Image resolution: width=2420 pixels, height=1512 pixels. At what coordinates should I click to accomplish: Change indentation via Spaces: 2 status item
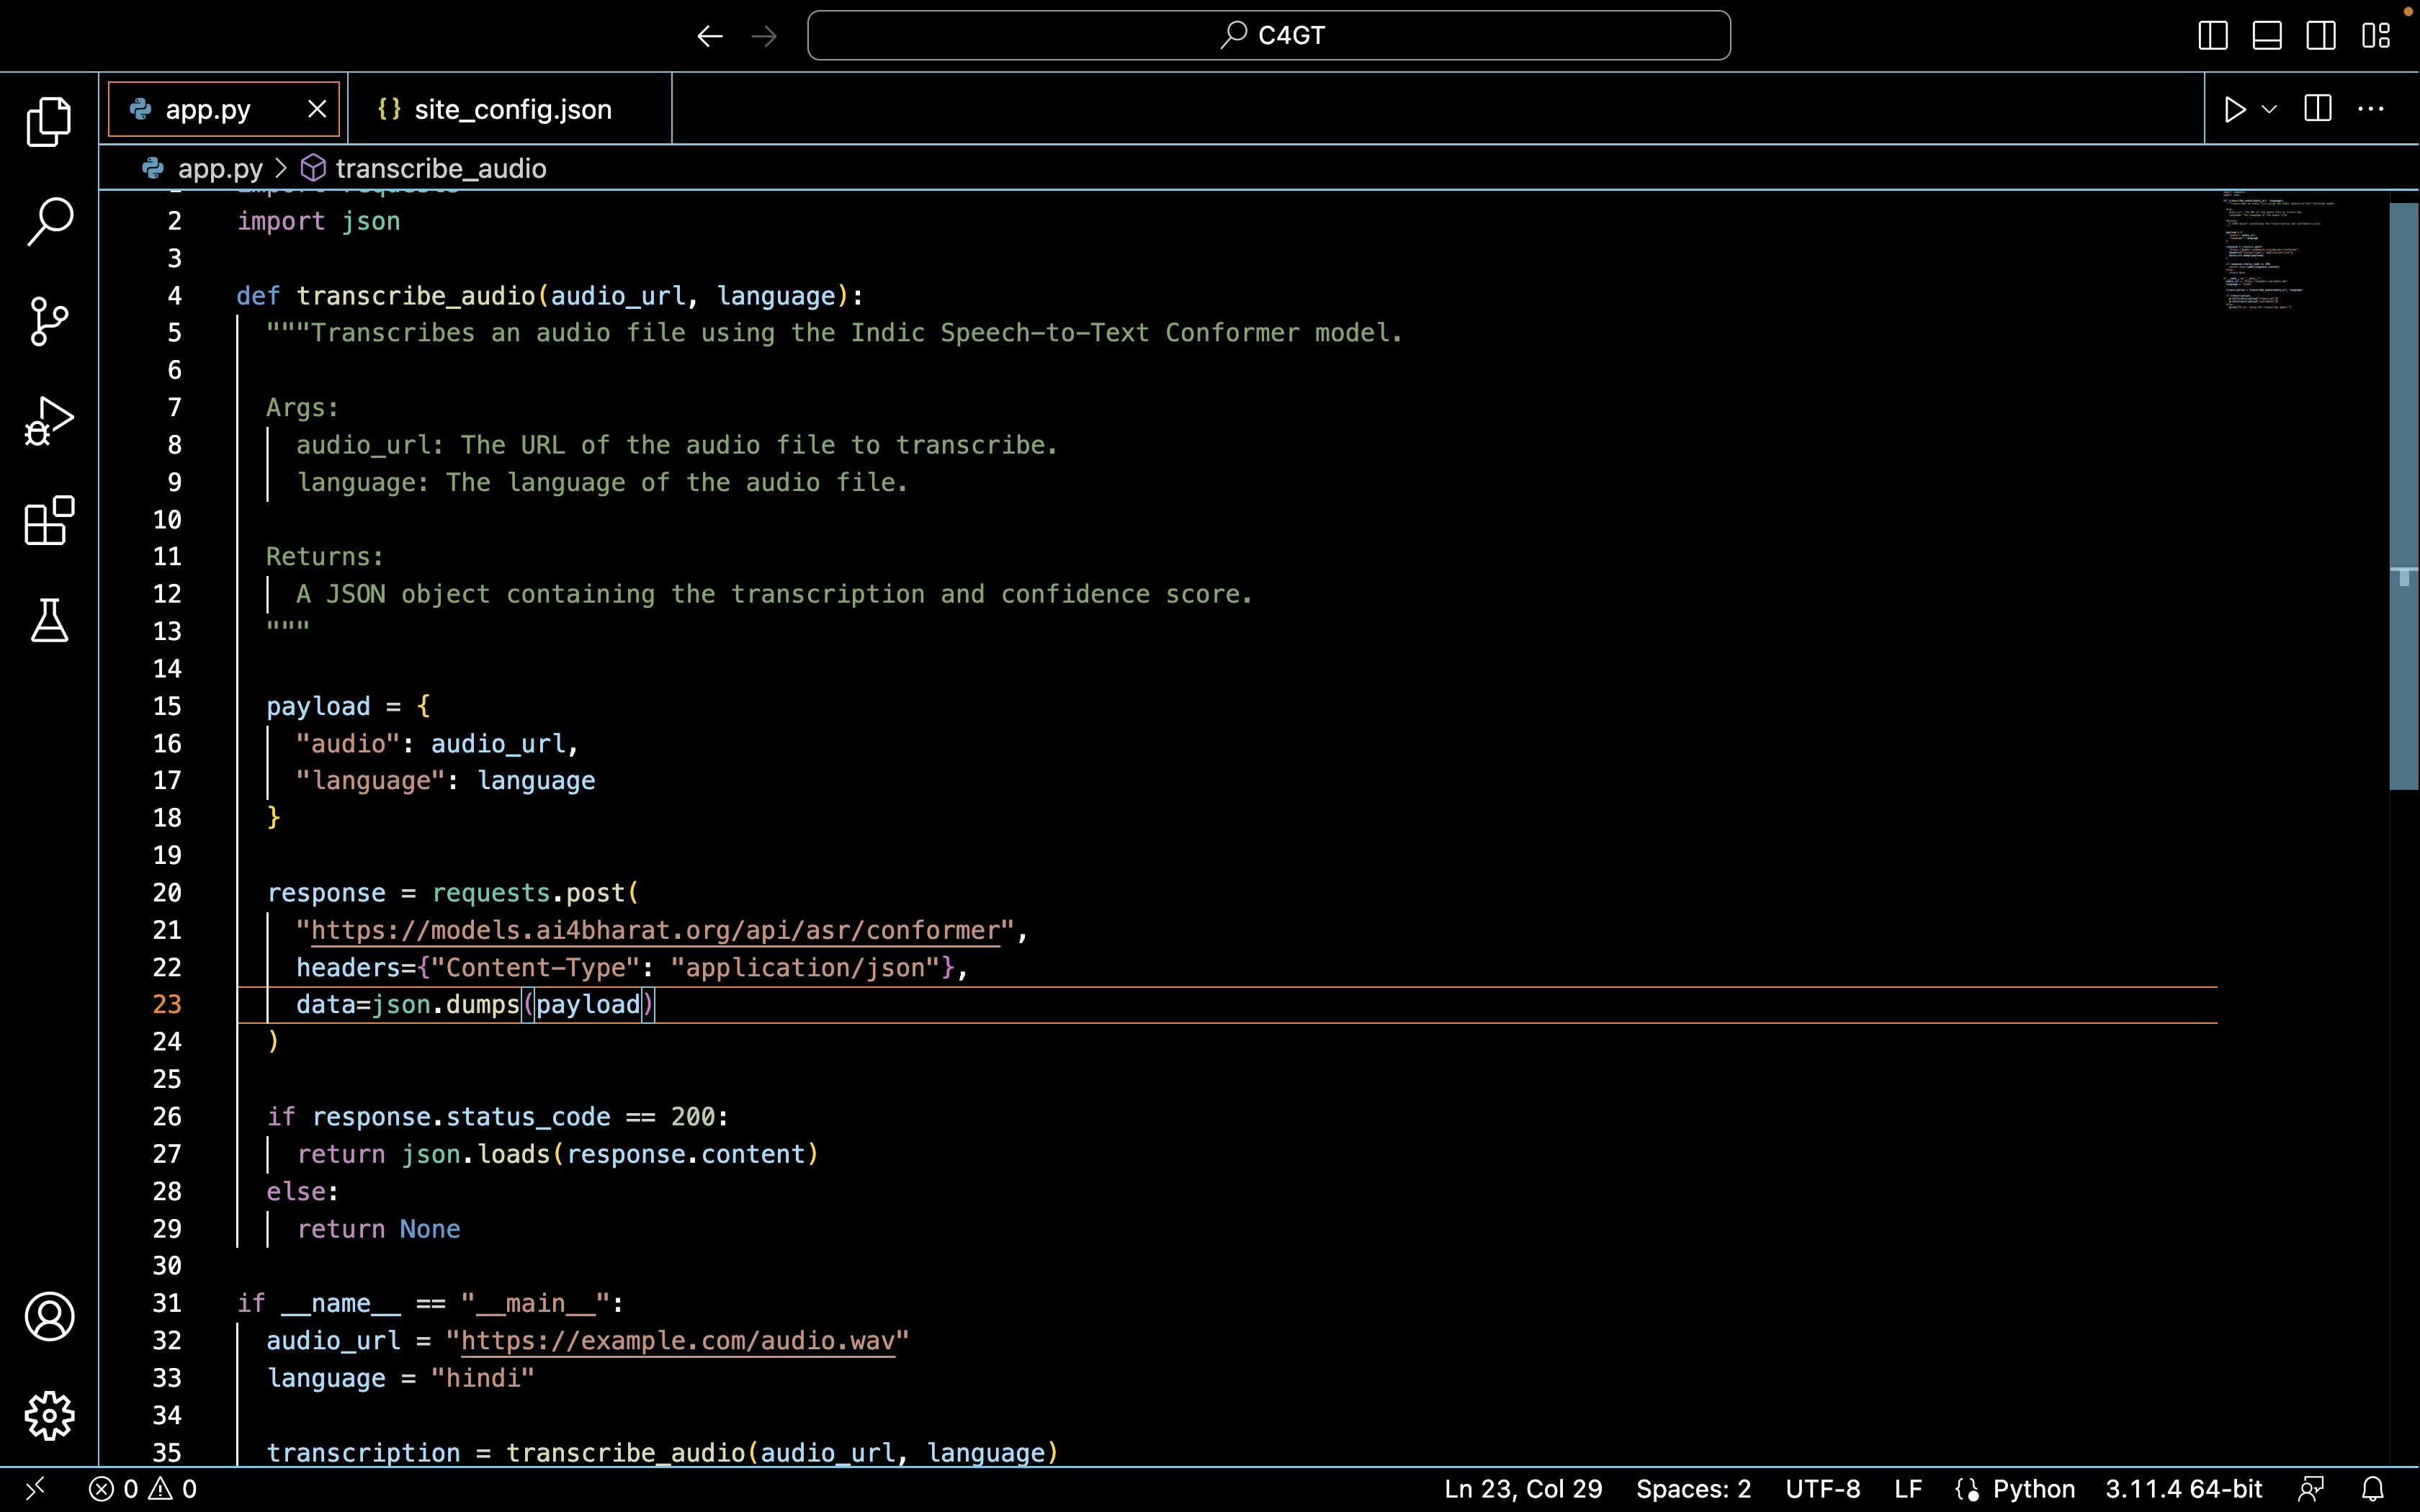point(1693,1488)
